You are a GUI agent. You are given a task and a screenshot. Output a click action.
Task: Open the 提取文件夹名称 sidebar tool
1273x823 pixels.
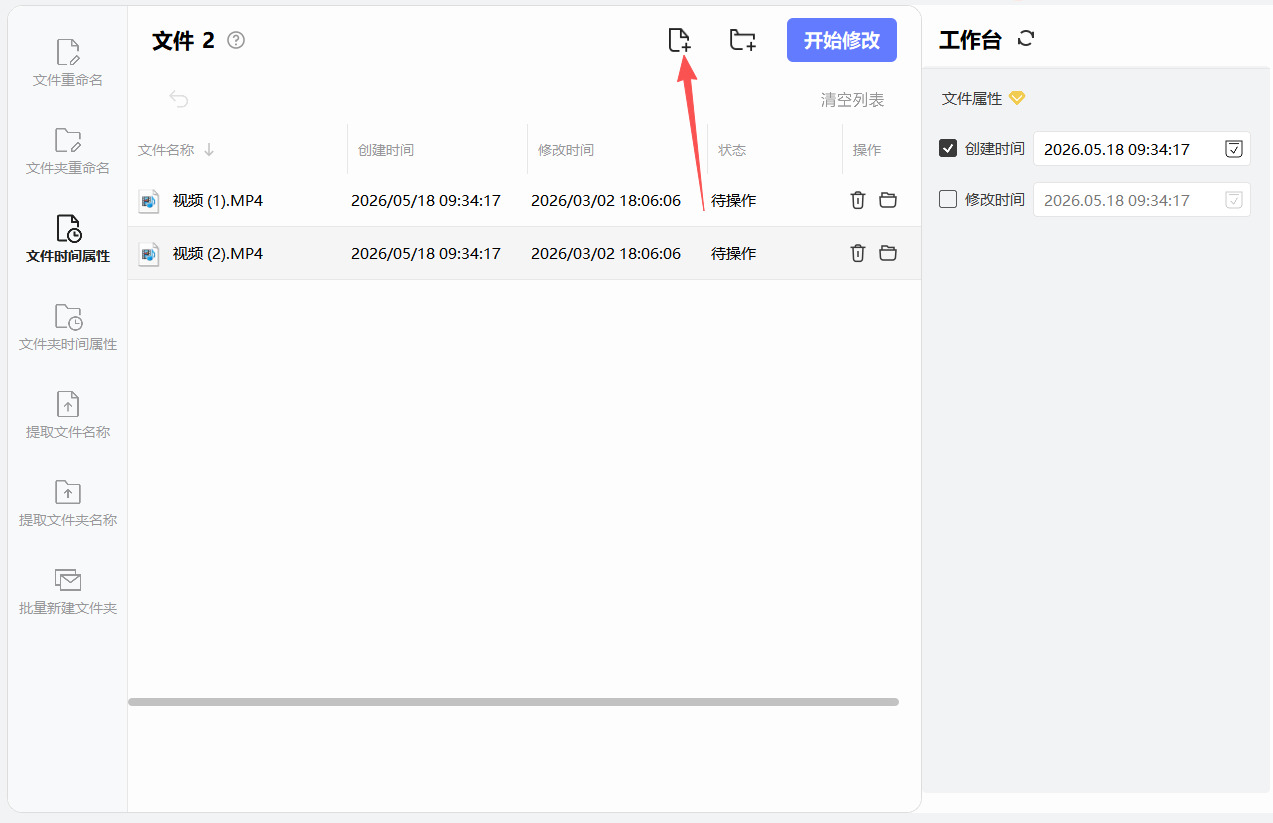coord(68,502)
